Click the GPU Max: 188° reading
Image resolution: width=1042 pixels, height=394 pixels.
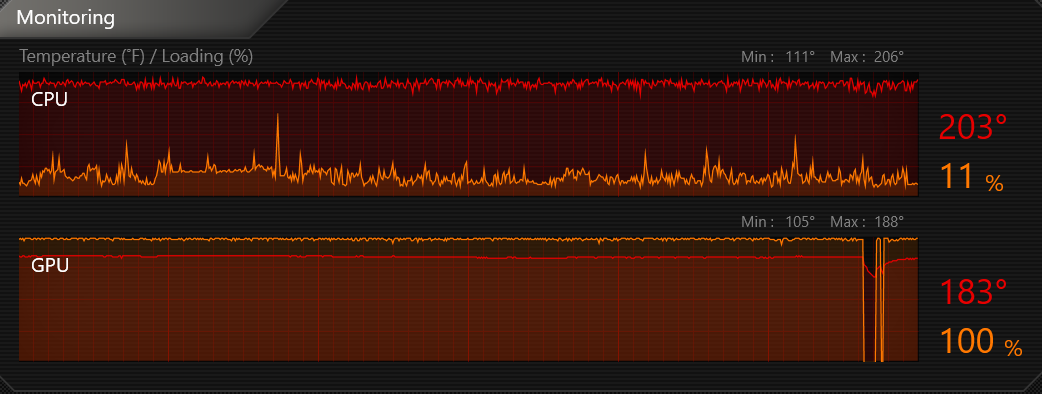pos(867,222)
